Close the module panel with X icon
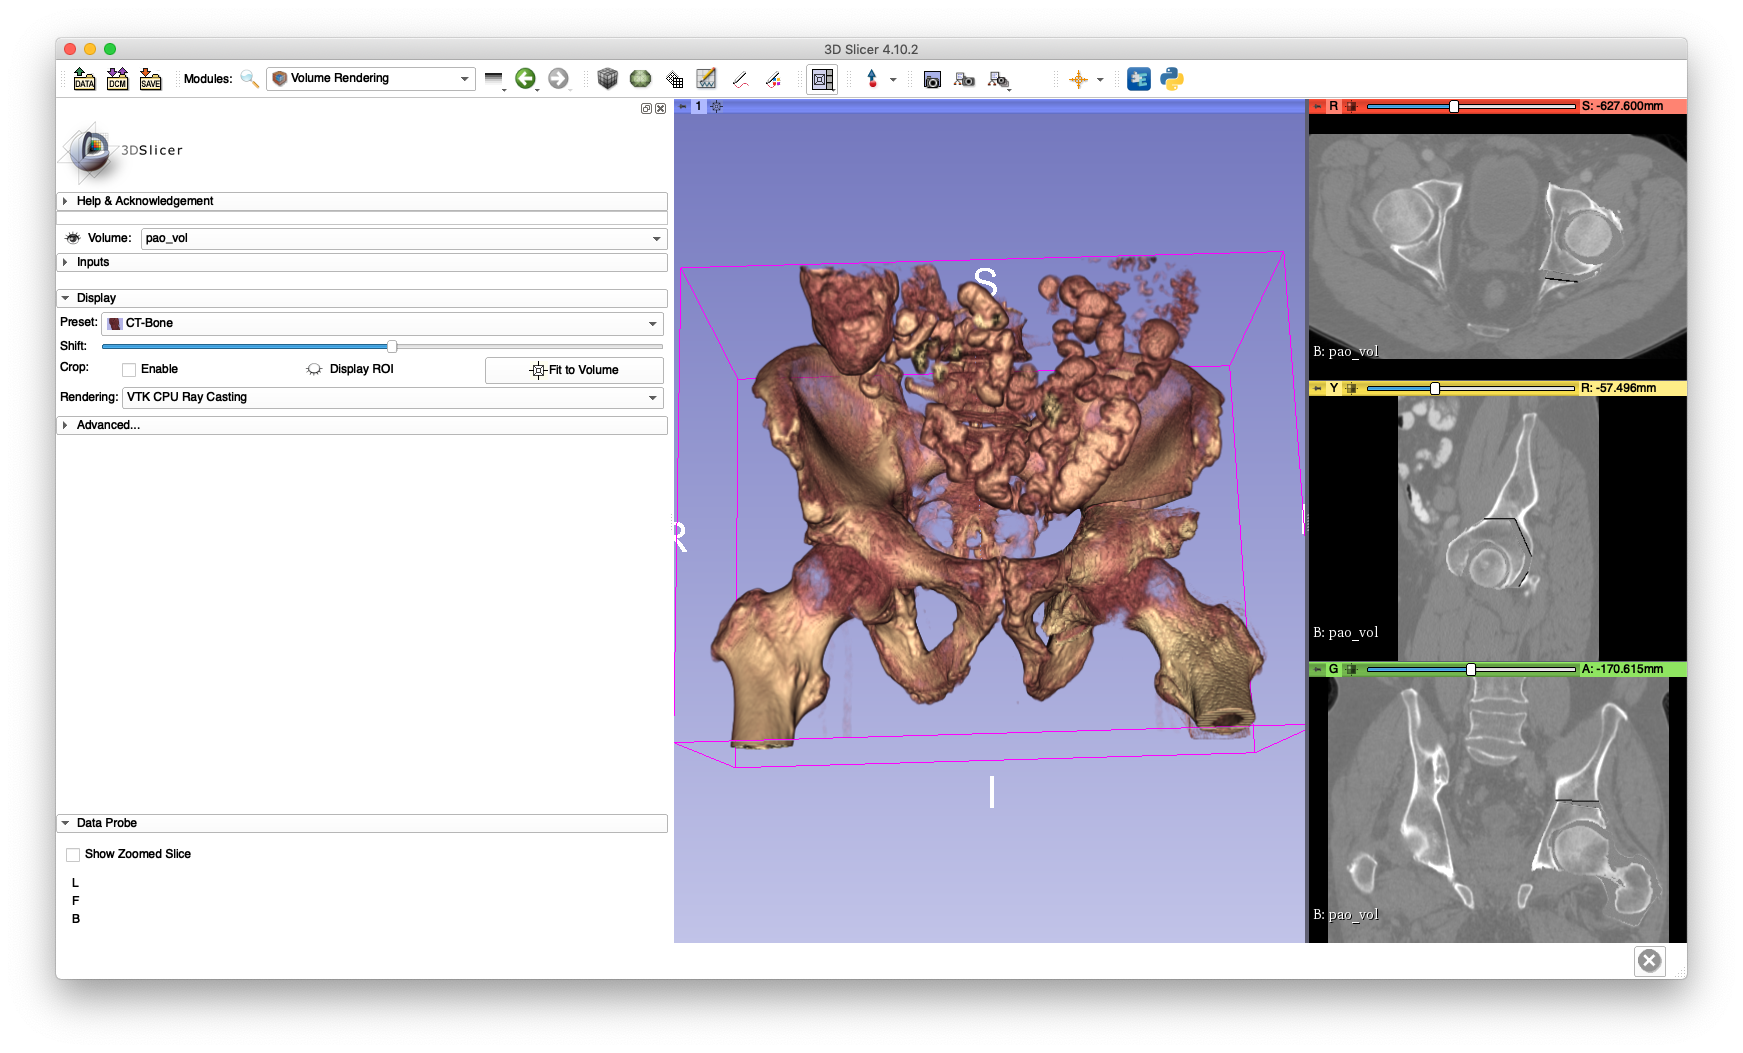Image resolution: width=1743 pixels, height=1053 pixels. (660, 109)
